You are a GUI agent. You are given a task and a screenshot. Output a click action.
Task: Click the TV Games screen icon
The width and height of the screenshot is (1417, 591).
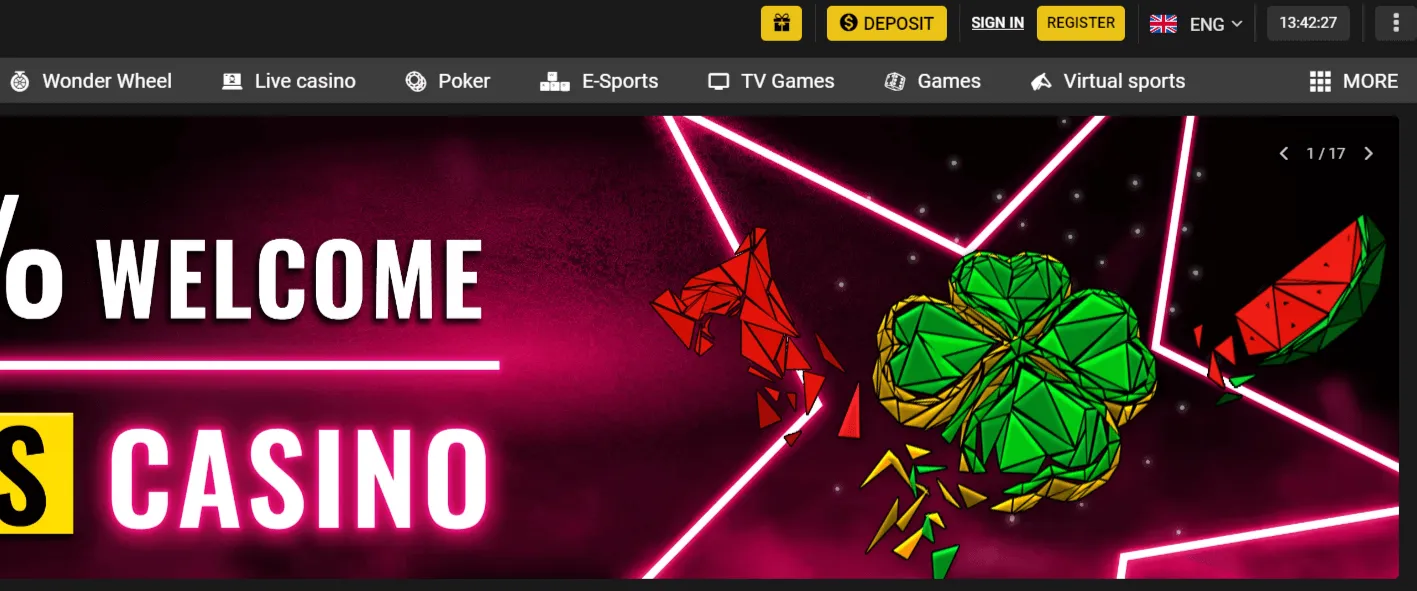(x=719, y=82)
